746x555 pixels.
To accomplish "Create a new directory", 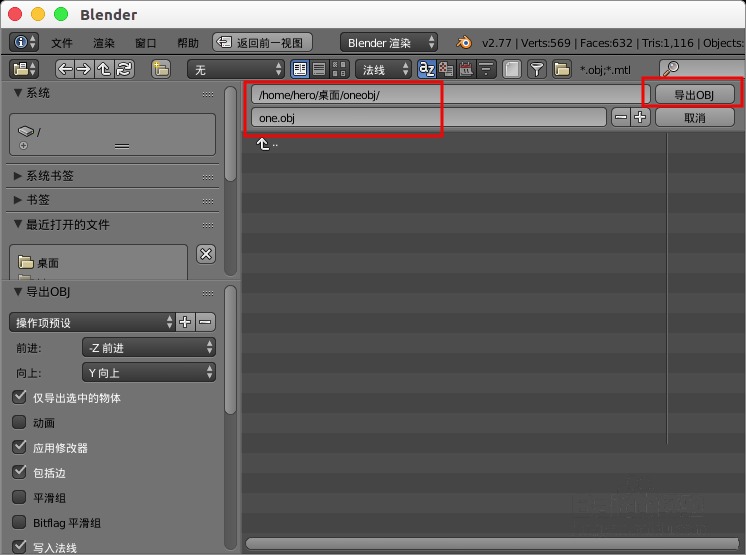I will click(x=161, y=69).
